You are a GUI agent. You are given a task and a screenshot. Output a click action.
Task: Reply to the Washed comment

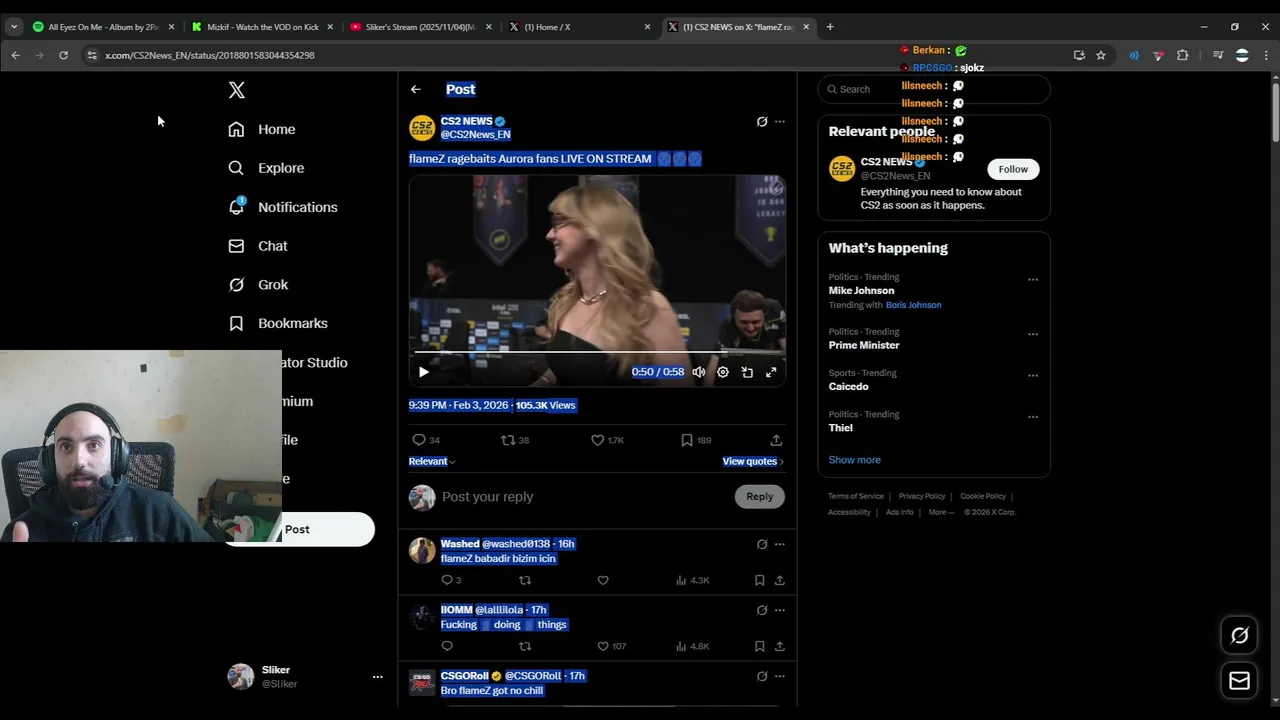click(x=451, y=580)
